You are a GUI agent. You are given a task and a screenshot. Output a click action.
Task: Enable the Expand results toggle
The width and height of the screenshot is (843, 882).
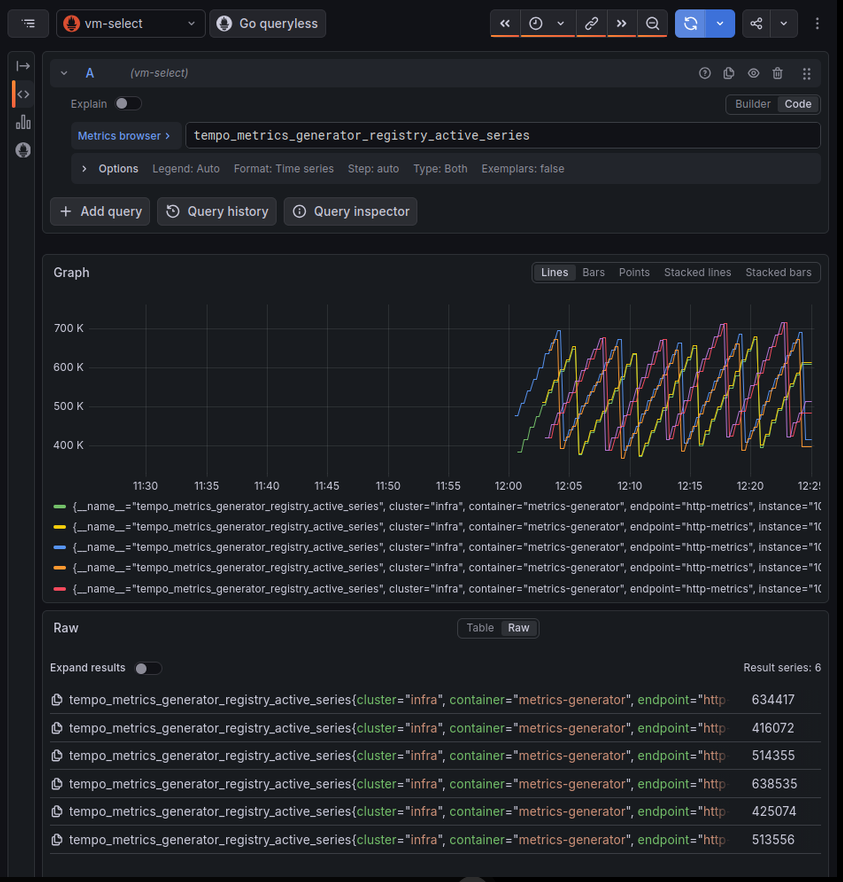[148, 668]
